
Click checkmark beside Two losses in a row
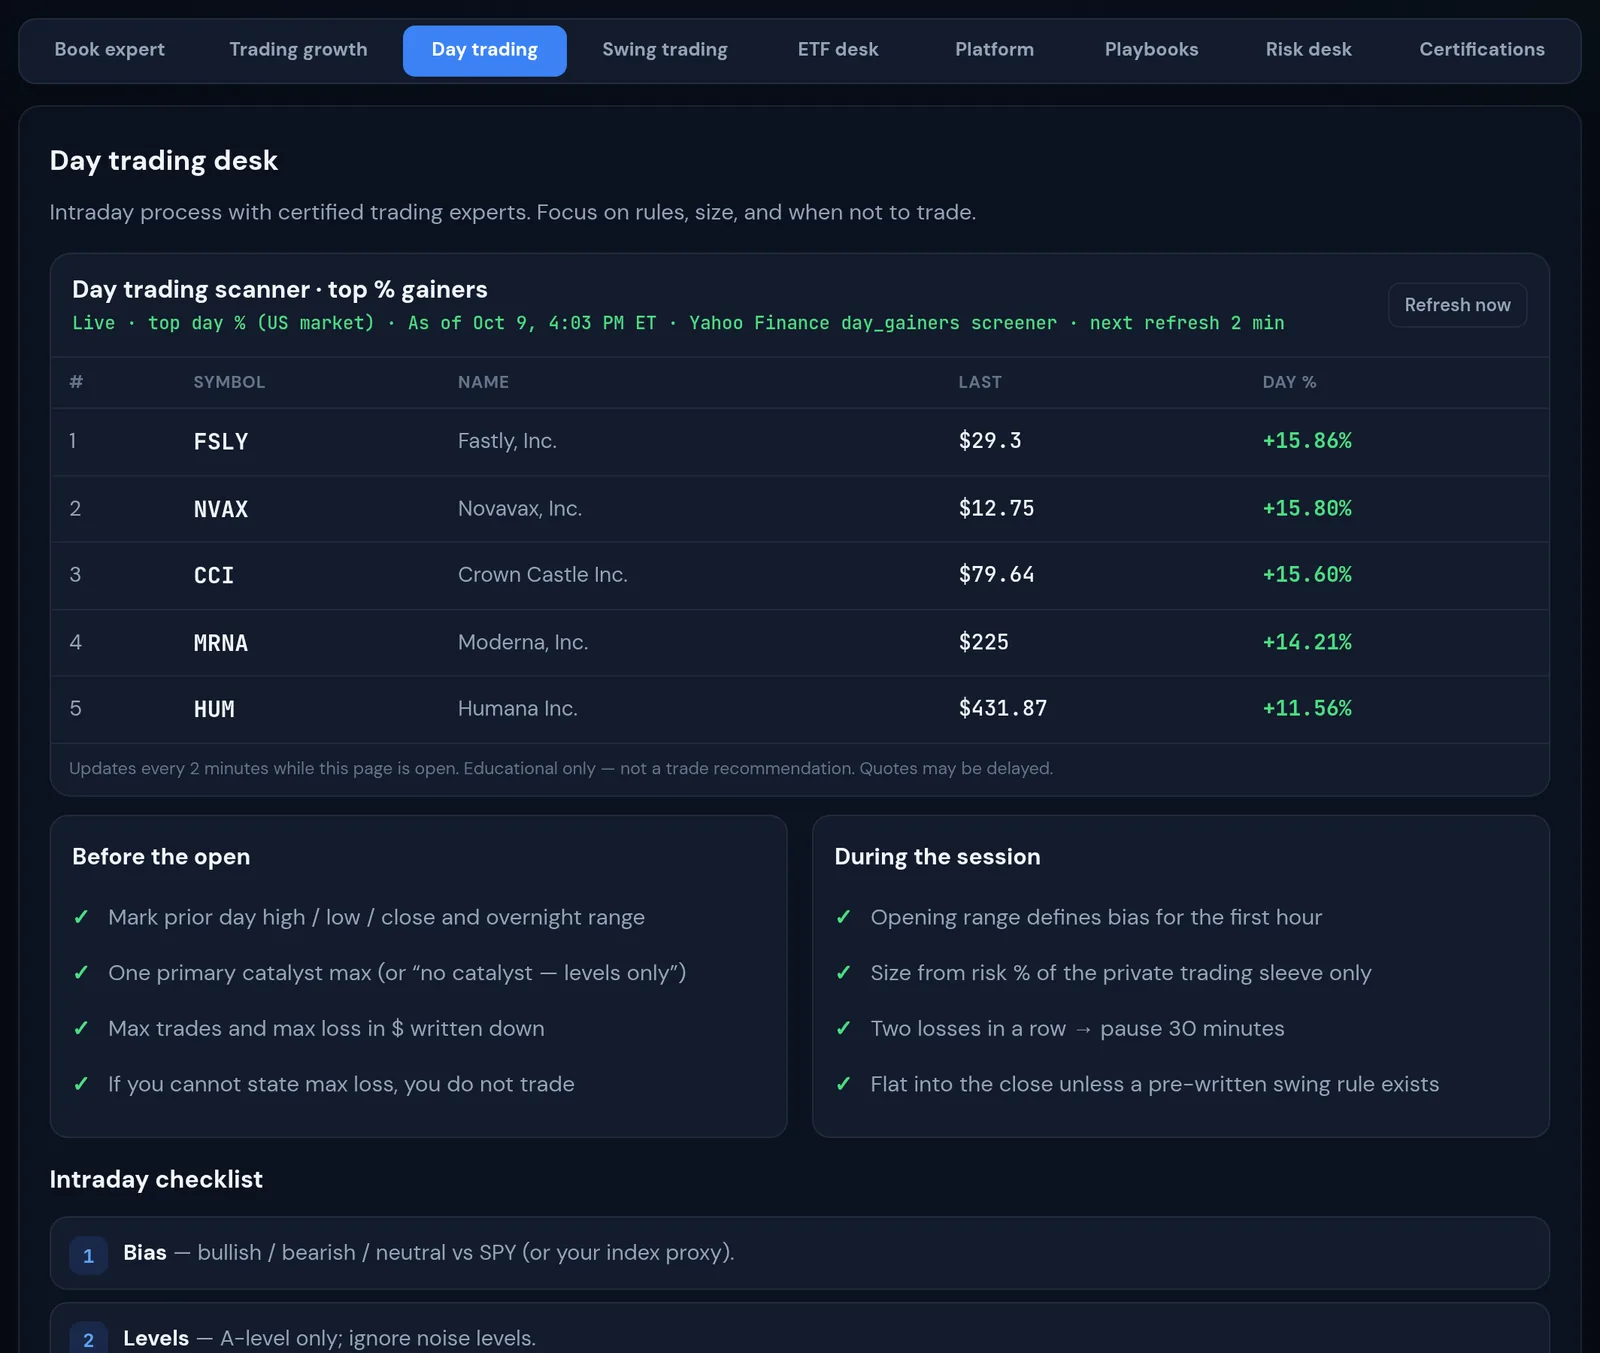[x=844, y=1028]
